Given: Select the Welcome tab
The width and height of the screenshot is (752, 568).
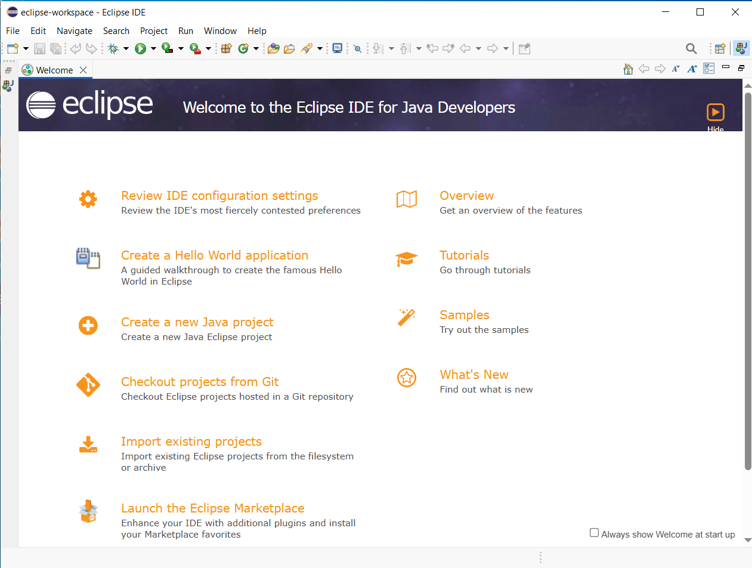Looking at the screenshot, I should pos(54,70).
